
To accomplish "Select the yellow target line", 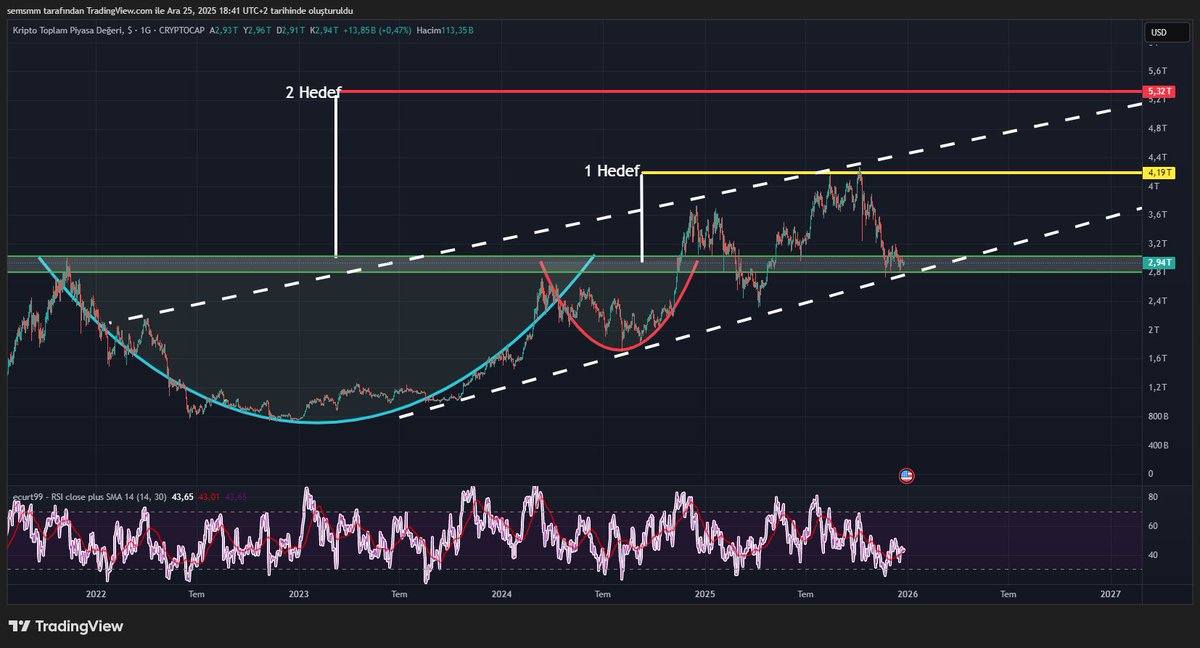I will (900, 173).
